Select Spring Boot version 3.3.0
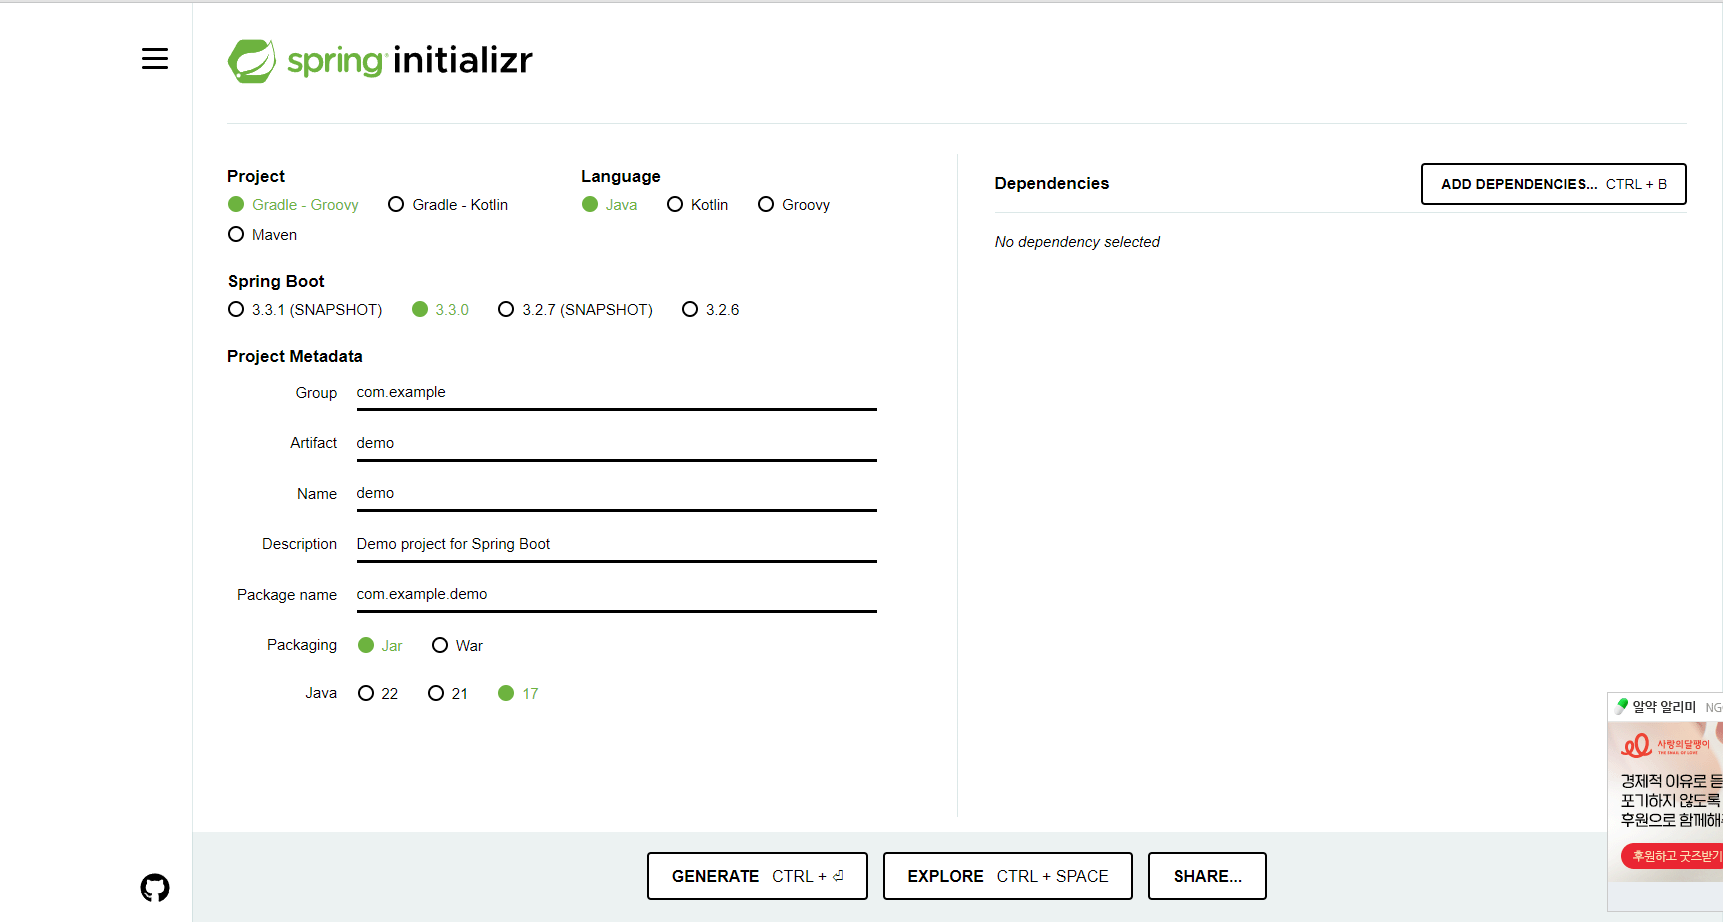The image size is (1723, 922). click(x=440, y=309)
